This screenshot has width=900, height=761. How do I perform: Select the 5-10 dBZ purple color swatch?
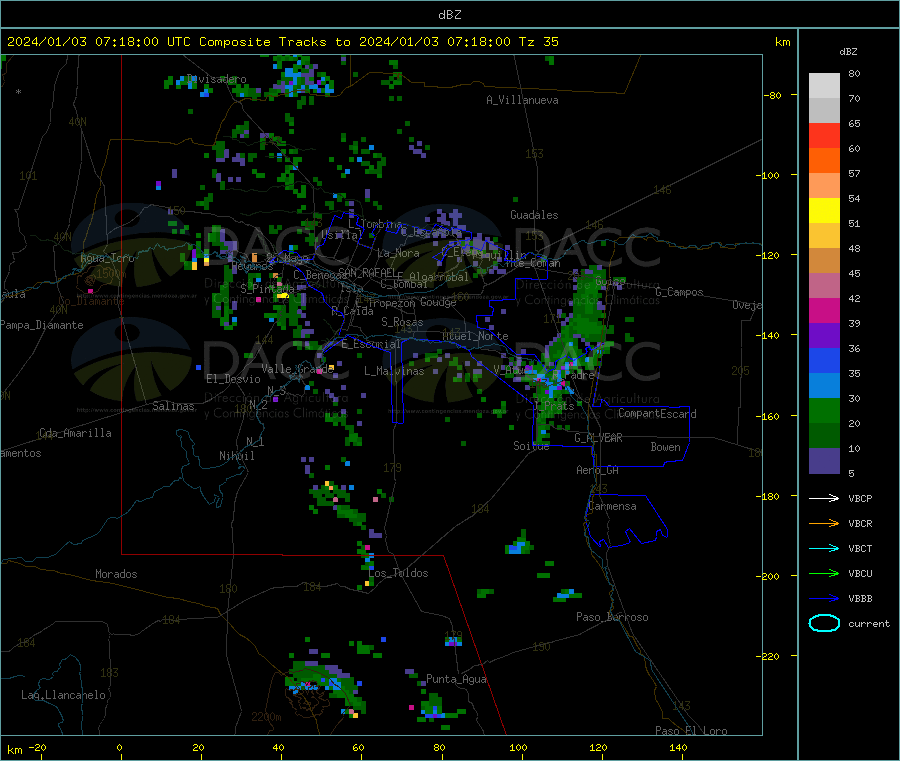click(x=824, y=461)
